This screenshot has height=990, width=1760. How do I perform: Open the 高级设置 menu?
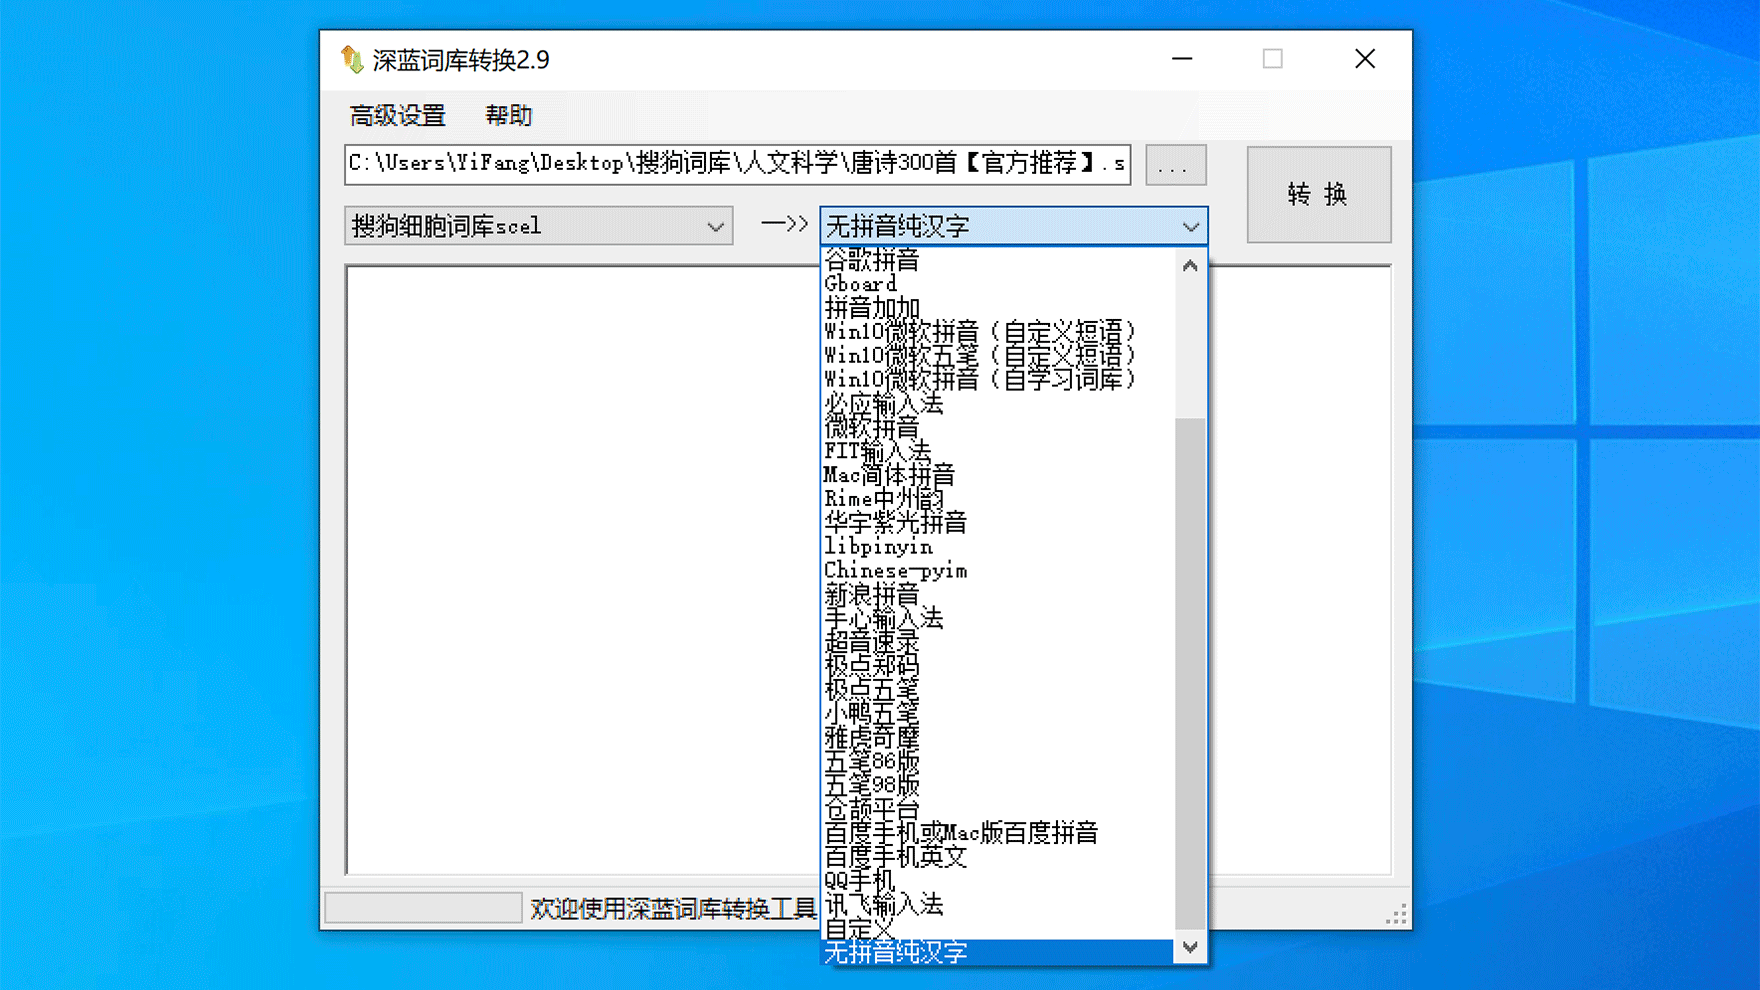coord(397,116)
